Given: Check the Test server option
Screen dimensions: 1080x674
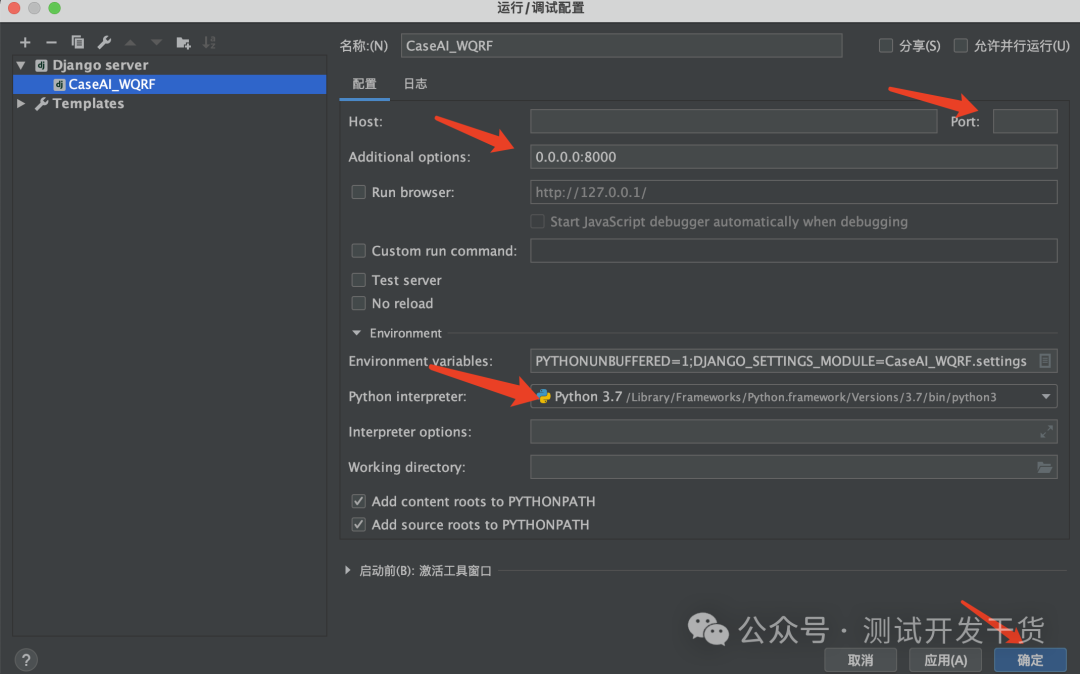Looking at the screenshot, I should (x=358, y=280).
